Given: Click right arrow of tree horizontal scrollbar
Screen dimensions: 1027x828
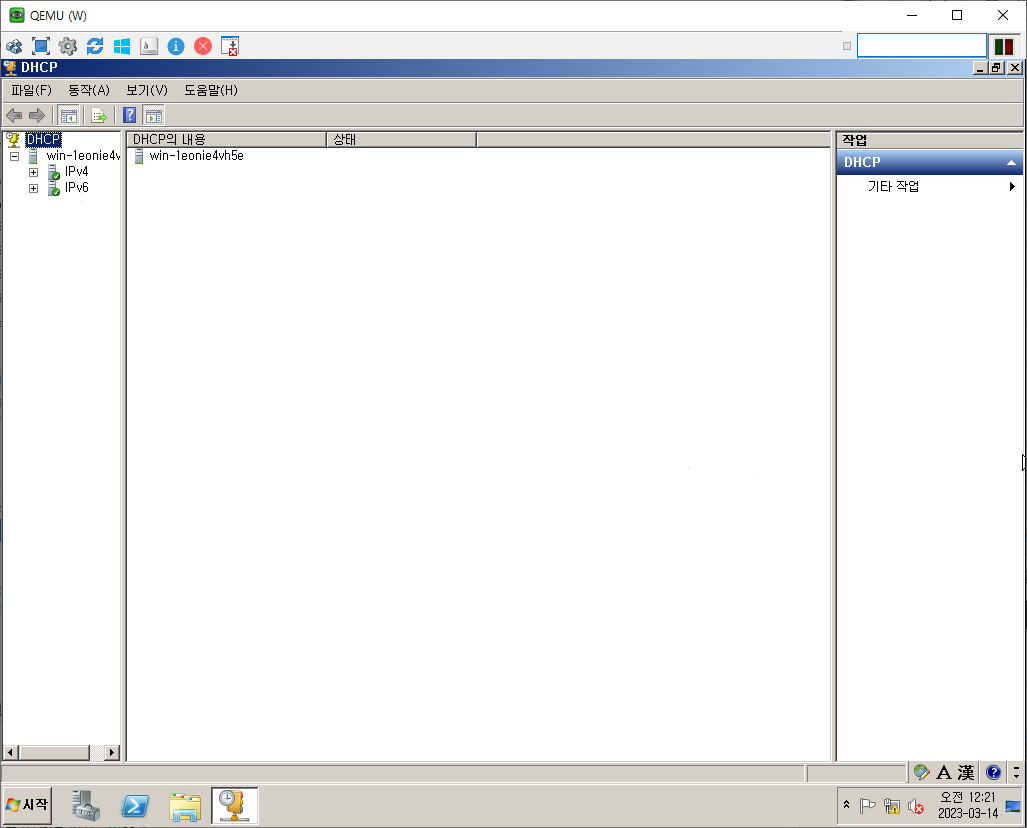Looking at the screenshot, I should pos(112,752).
